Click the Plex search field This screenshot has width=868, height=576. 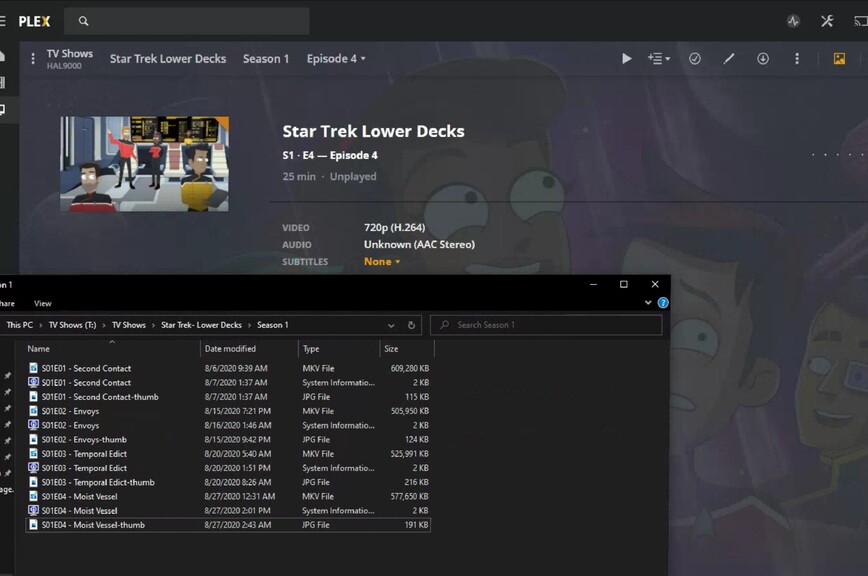coord(187,21)
